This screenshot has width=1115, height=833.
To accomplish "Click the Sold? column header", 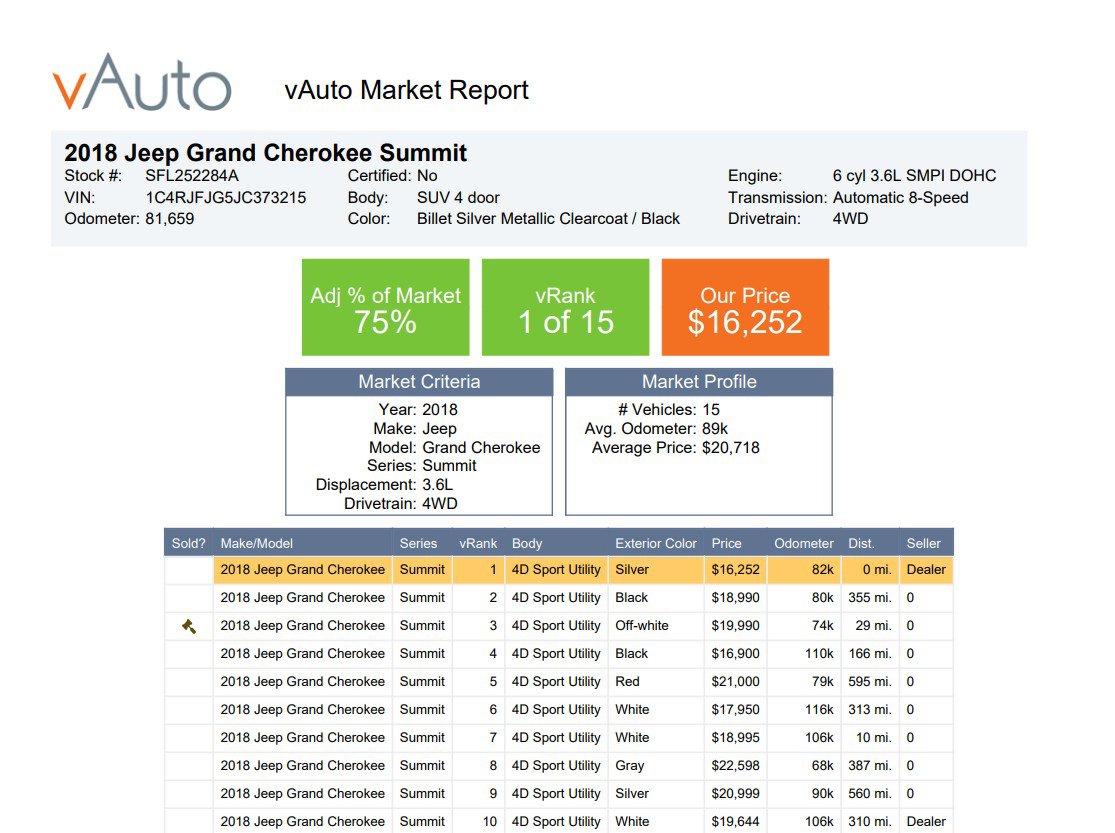I will 188,543.
